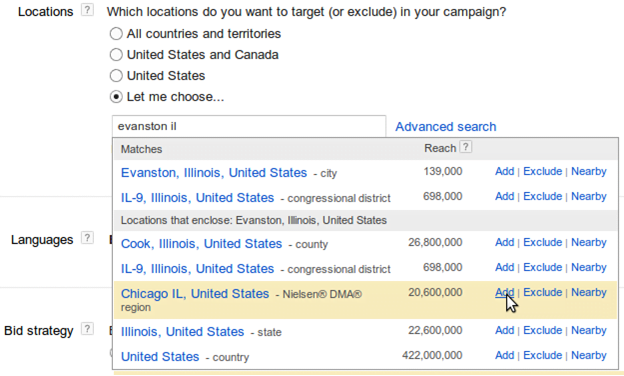Show Nearby for IL-9 in enclosing locations

tap(589, 267)
